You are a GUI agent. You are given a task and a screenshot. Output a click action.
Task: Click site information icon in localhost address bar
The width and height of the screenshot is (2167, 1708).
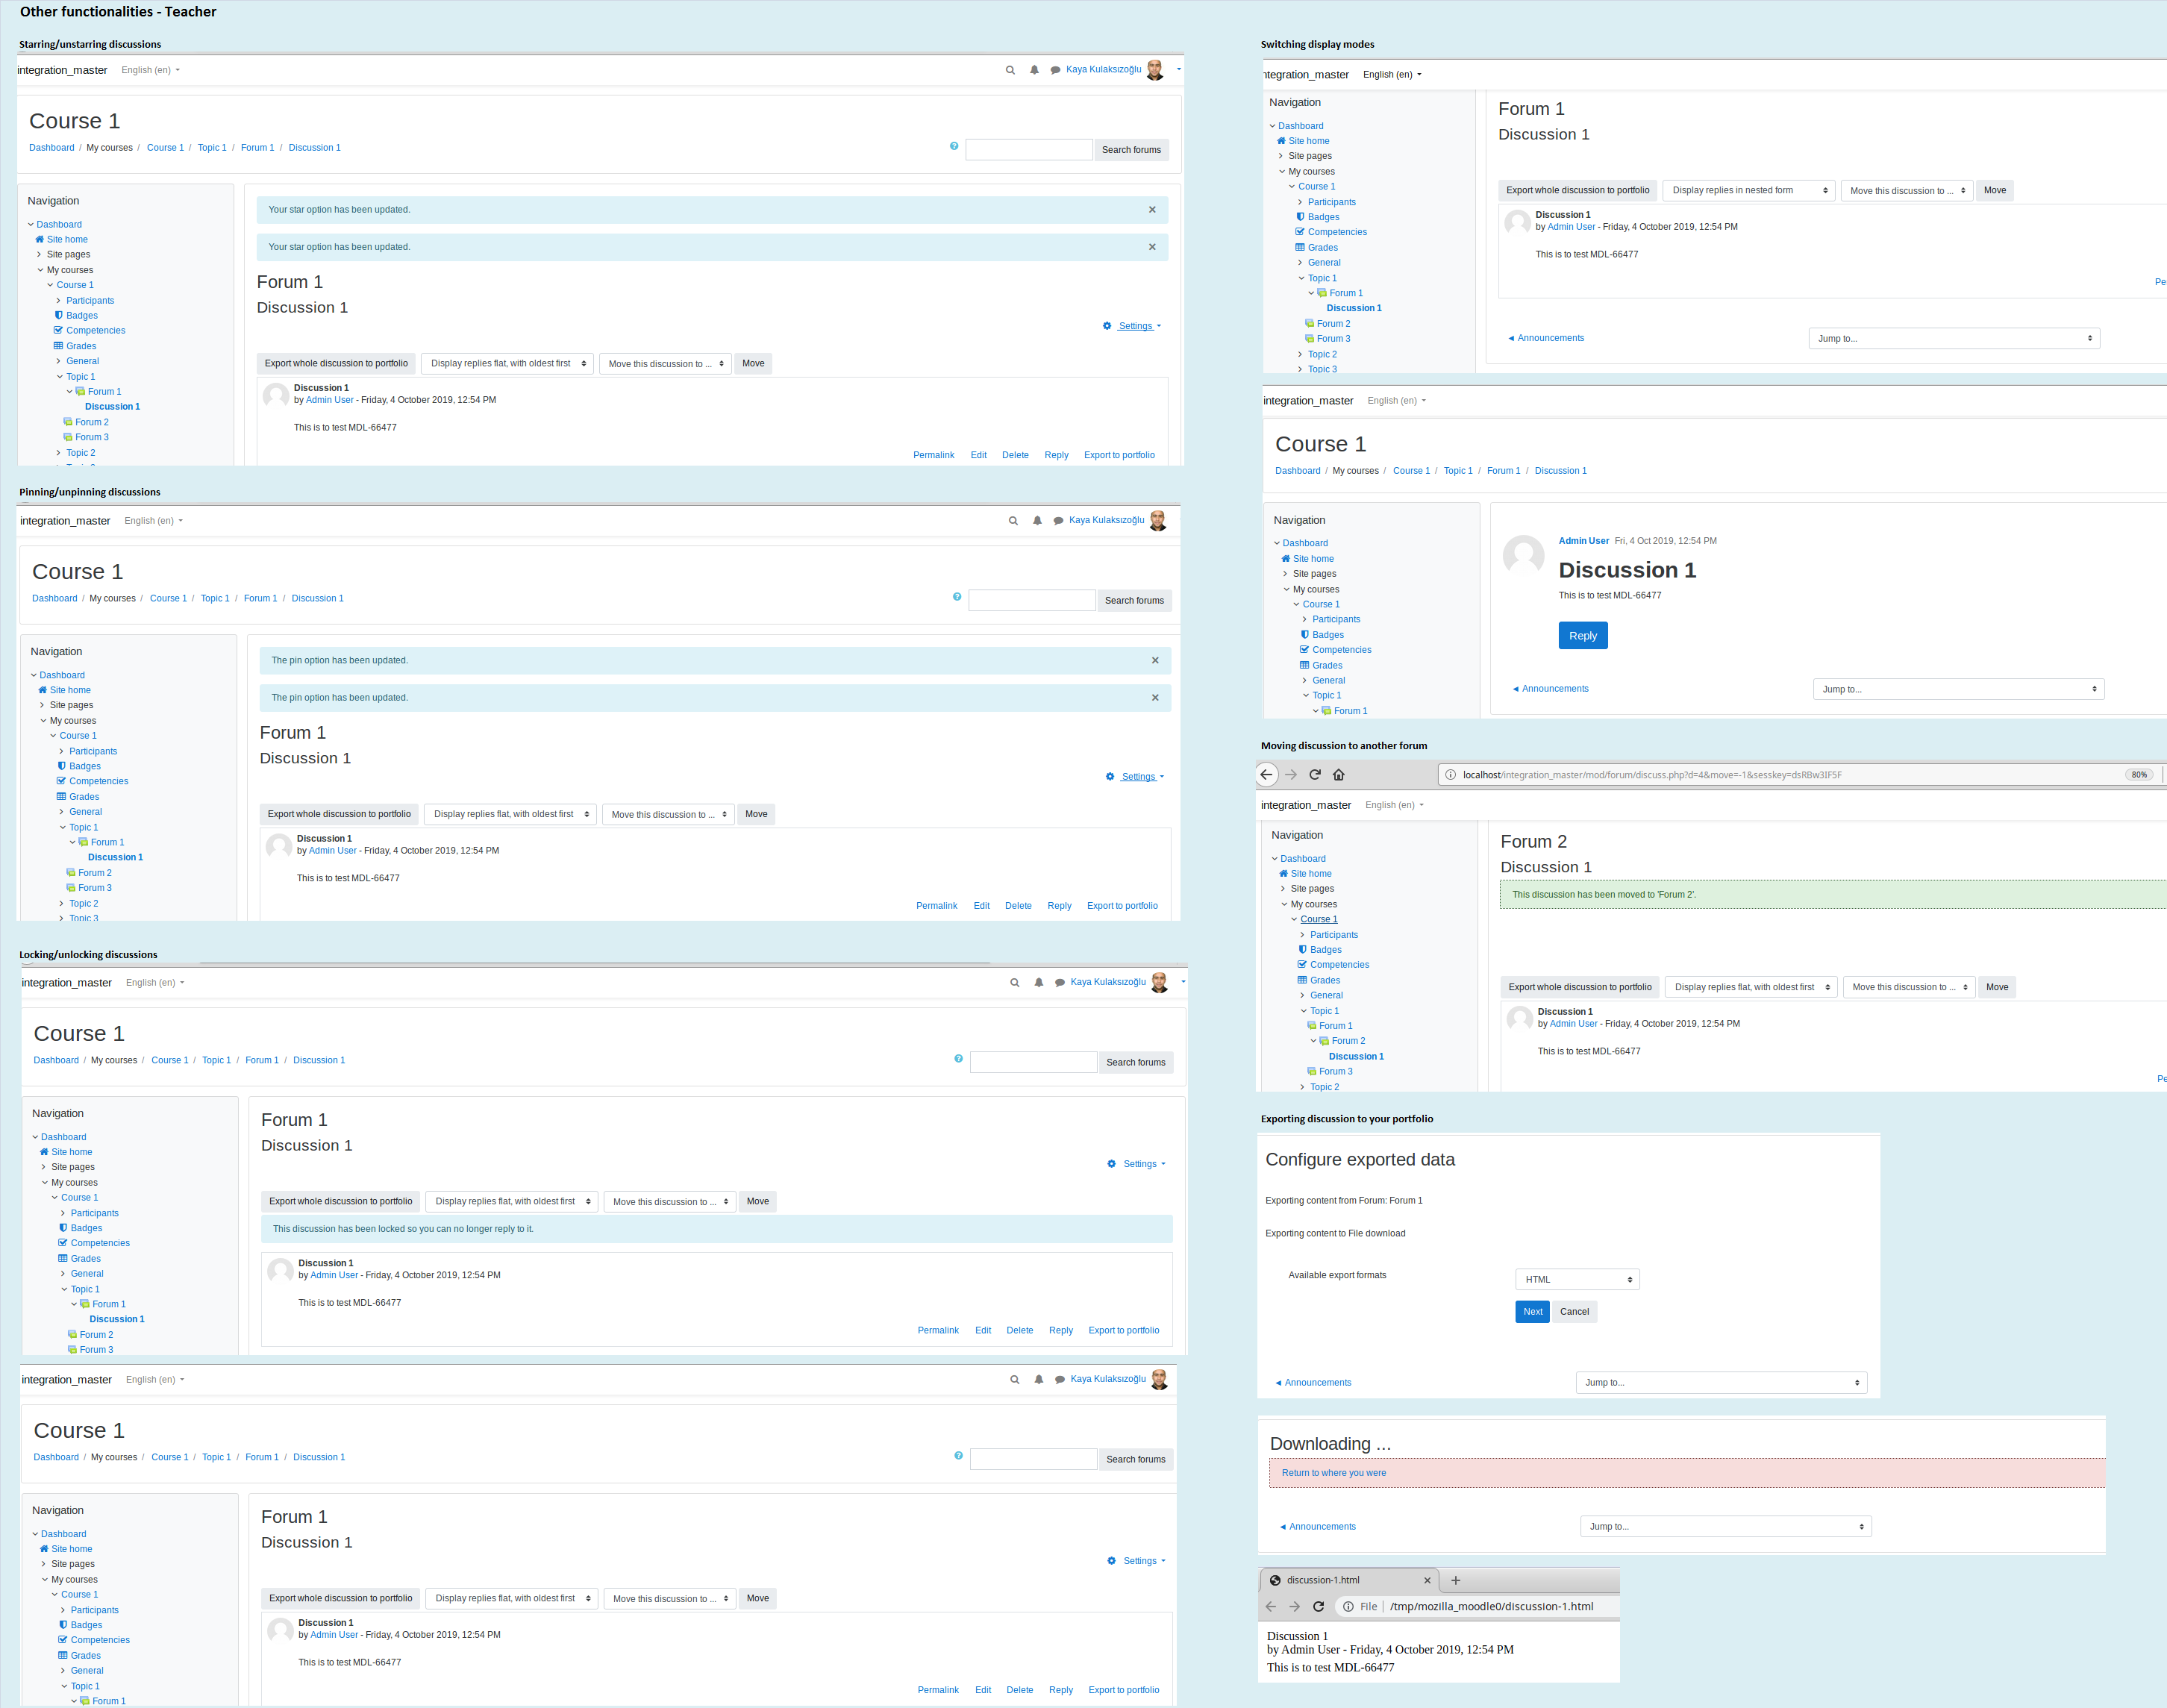pyautogui.click(x=1450, y=775)
